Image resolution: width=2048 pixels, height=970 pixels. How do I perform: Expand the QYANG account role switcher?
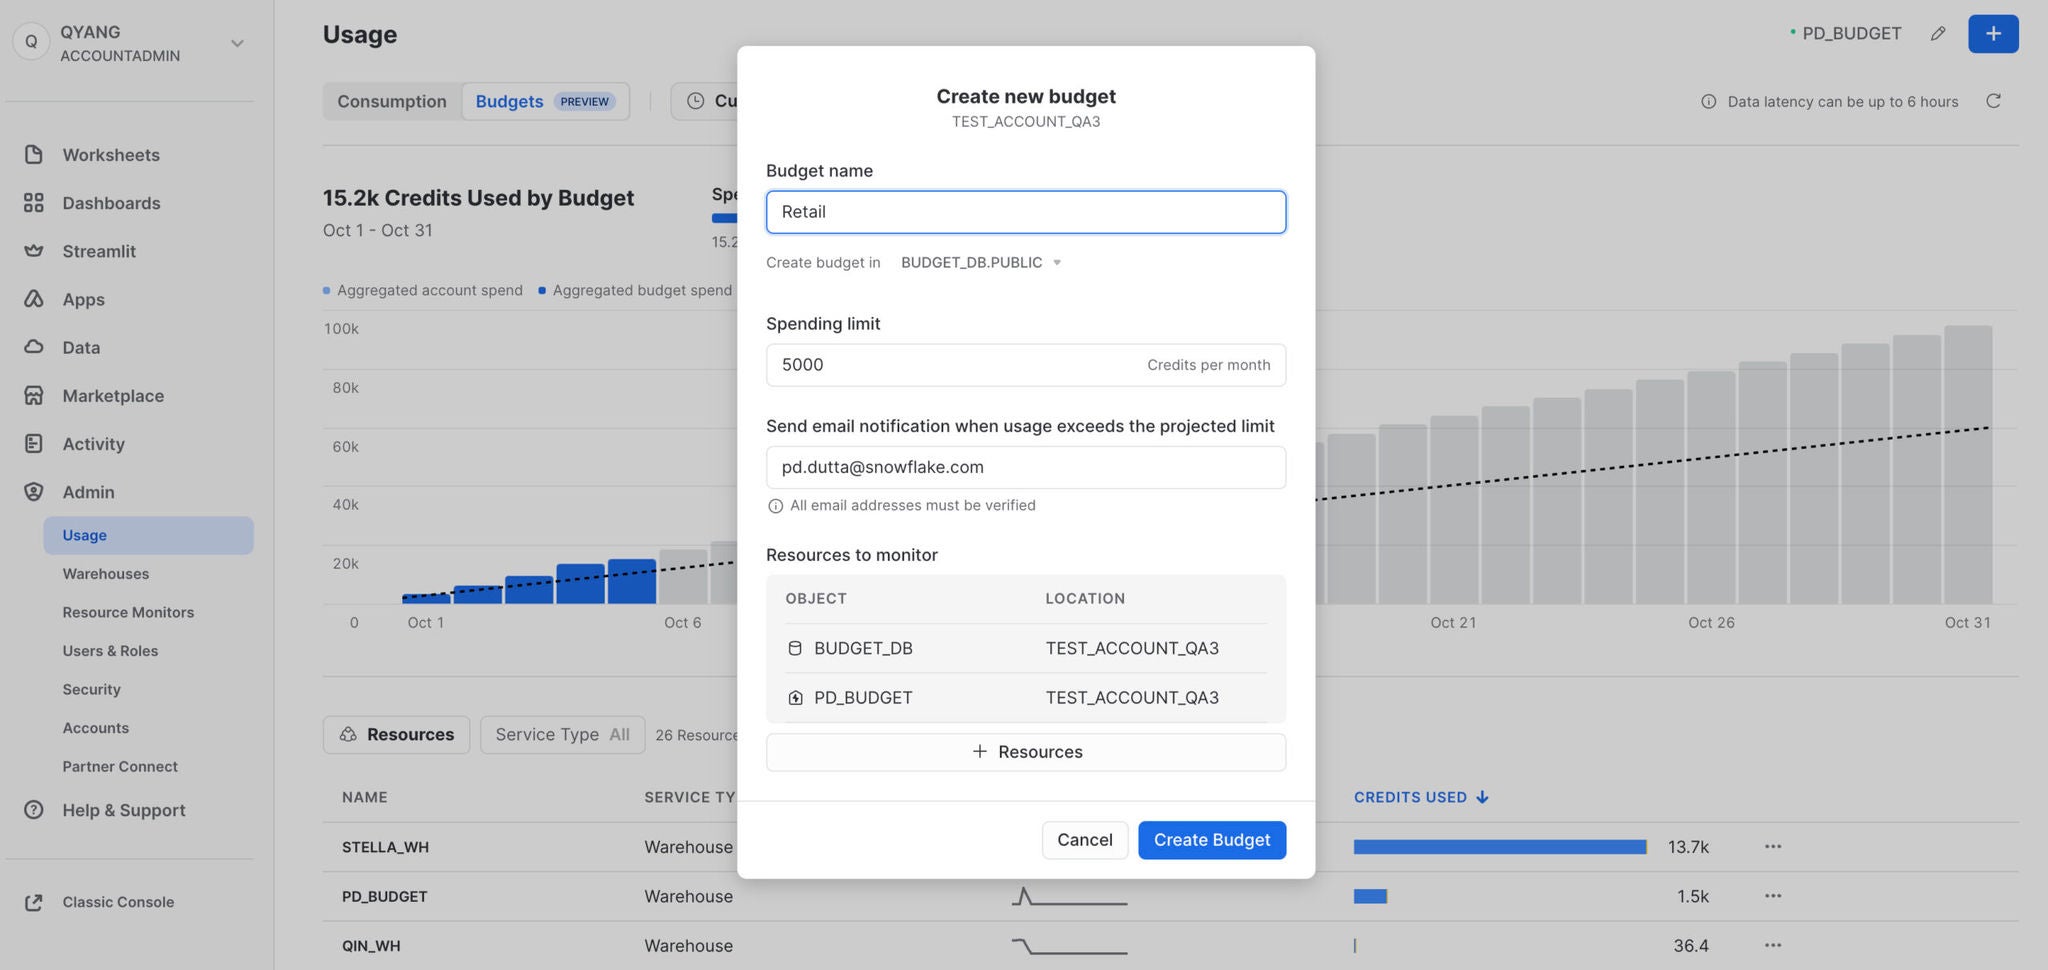(x=237, y=43)
